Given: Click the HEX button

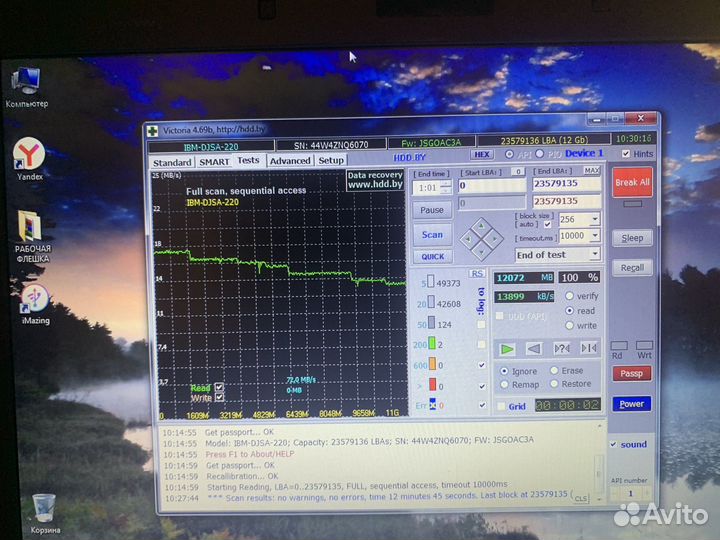Looking at the screenshot, I should 482,154.
